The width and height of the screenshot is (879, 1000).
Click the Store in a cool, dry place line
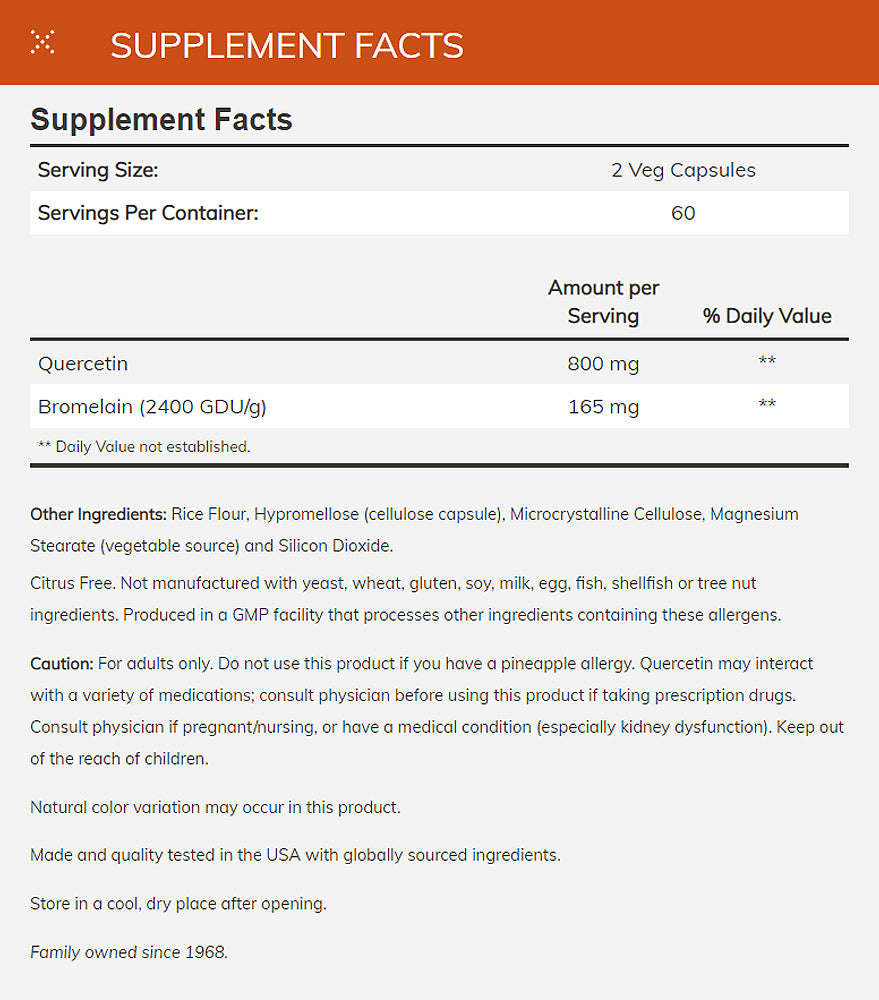178,904
